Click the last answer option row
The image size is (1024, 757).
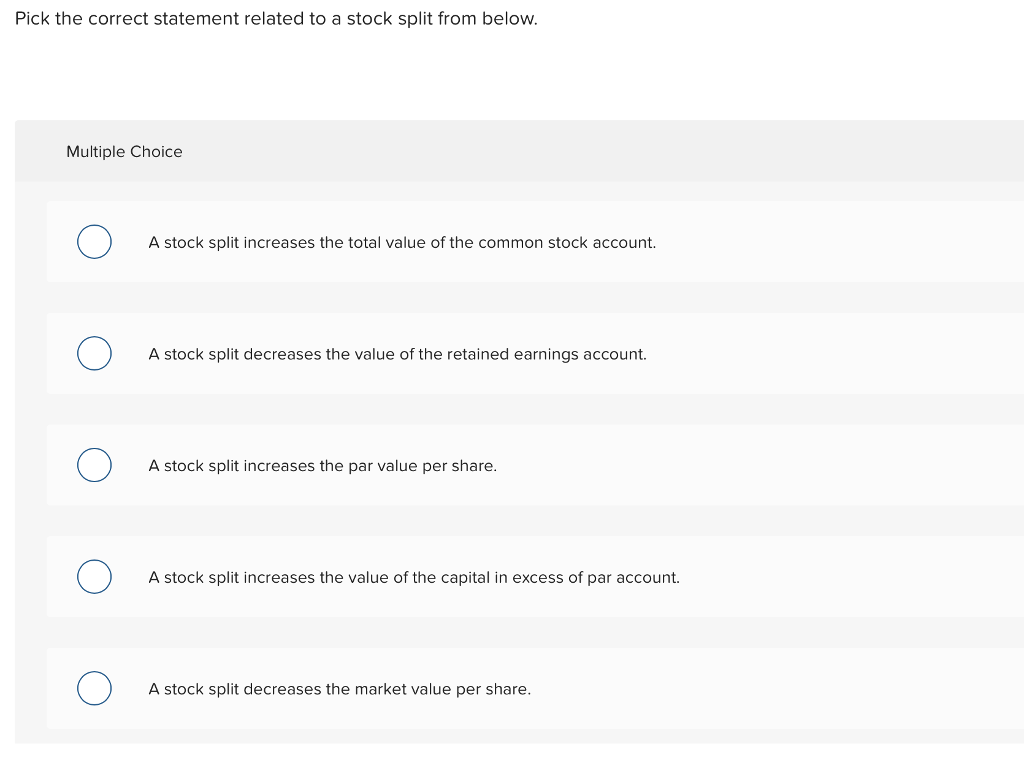tap(500, 689)
